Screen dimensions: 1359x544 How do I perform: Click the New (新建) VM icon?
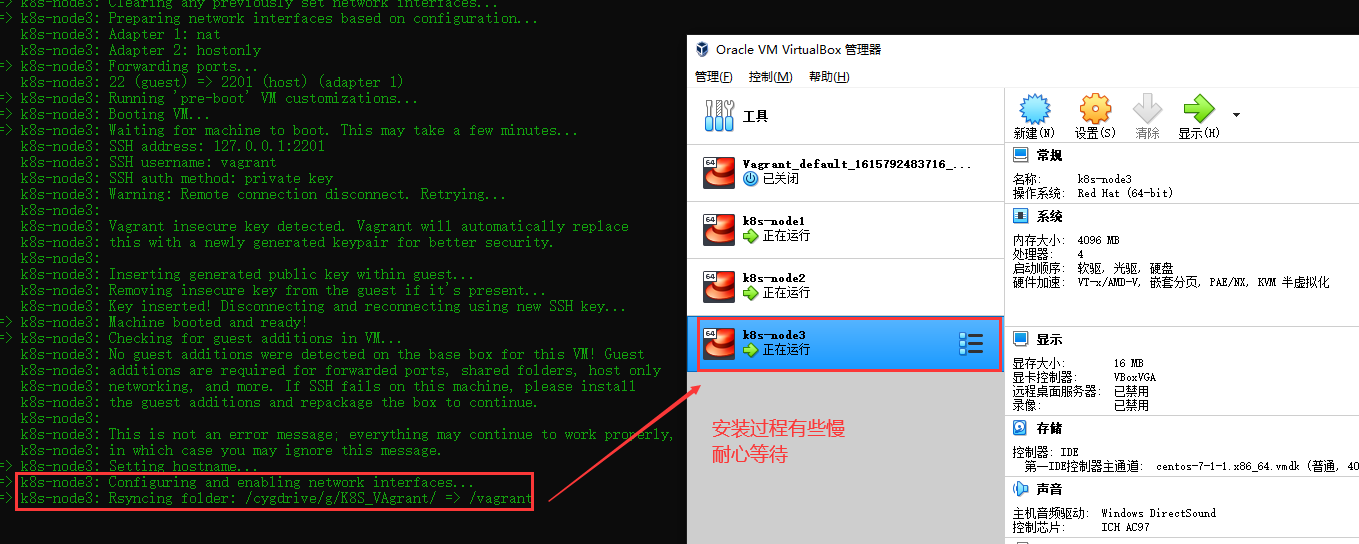pyautogui.click(x=1033, y=109)
